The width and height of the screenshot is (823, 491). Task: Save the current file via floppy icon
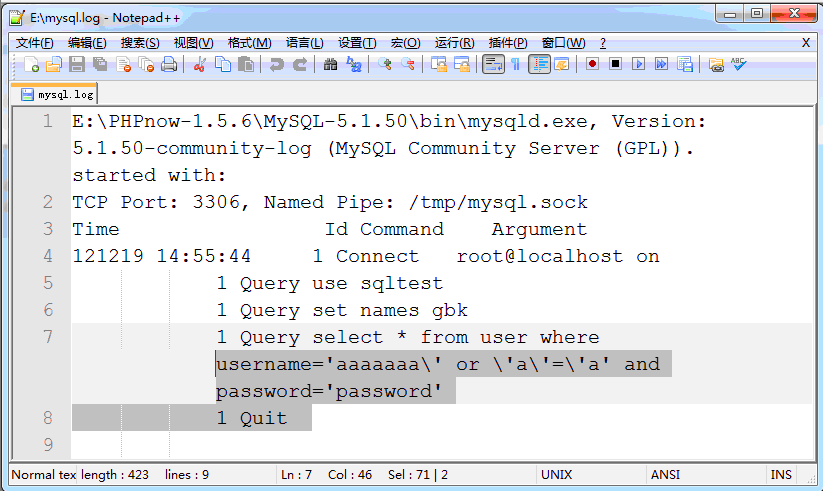tap(77, 65)
